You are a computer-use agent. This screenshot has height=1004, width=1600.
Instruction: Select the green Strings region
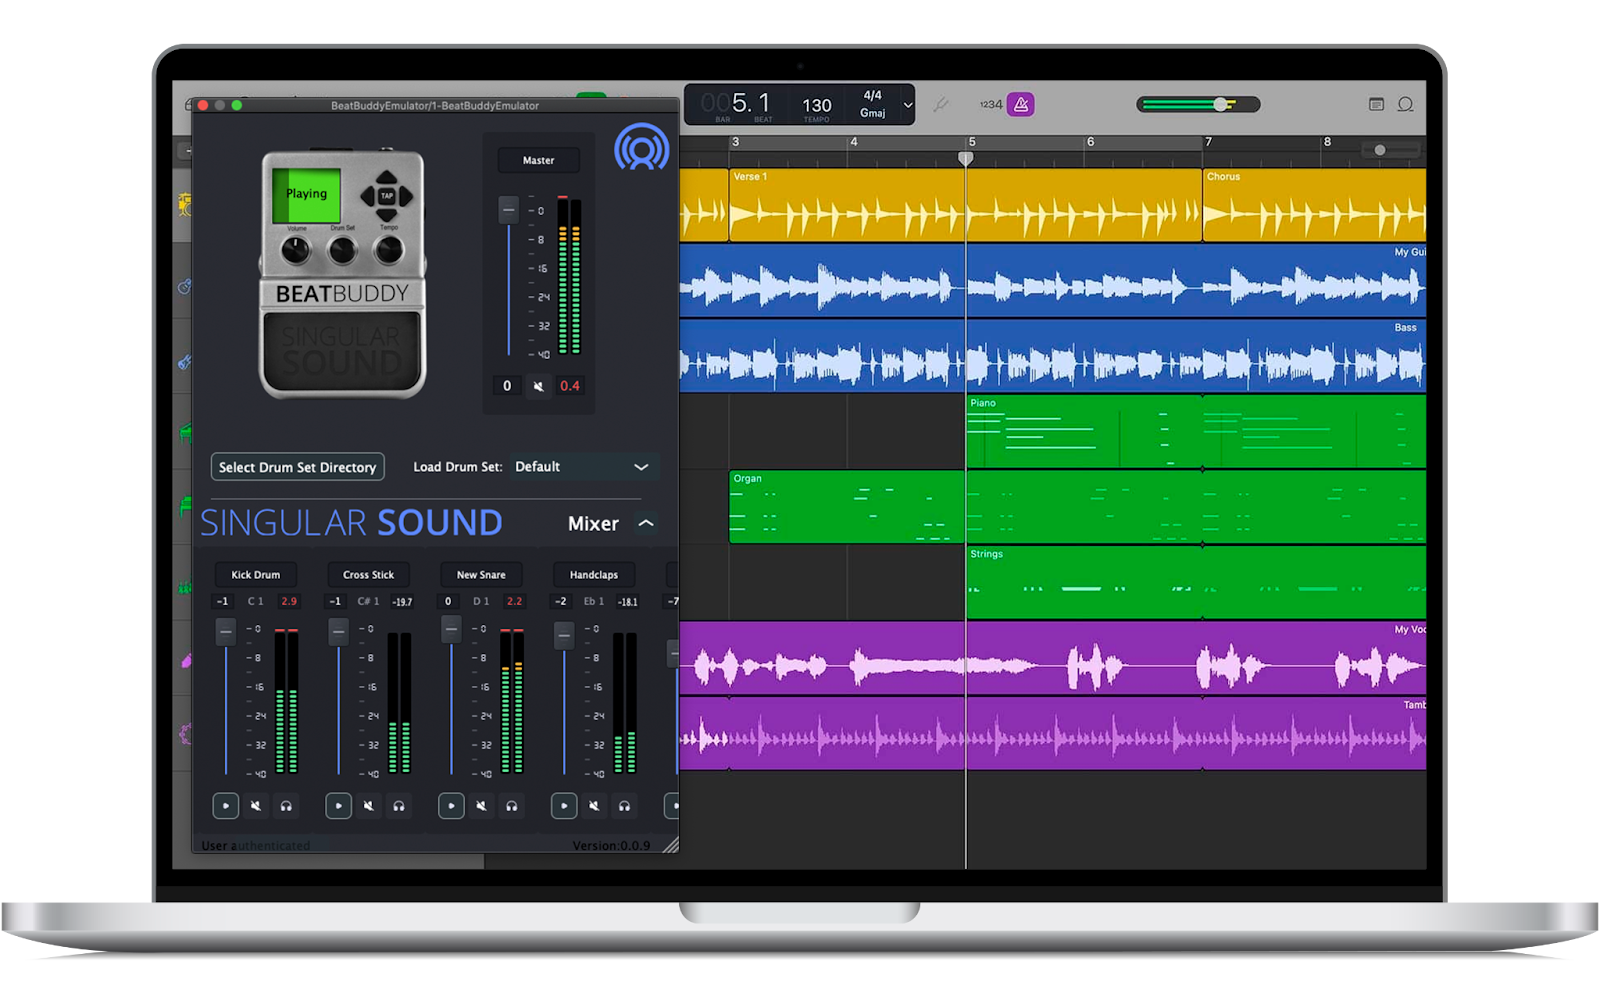(x=1196, y=582)
